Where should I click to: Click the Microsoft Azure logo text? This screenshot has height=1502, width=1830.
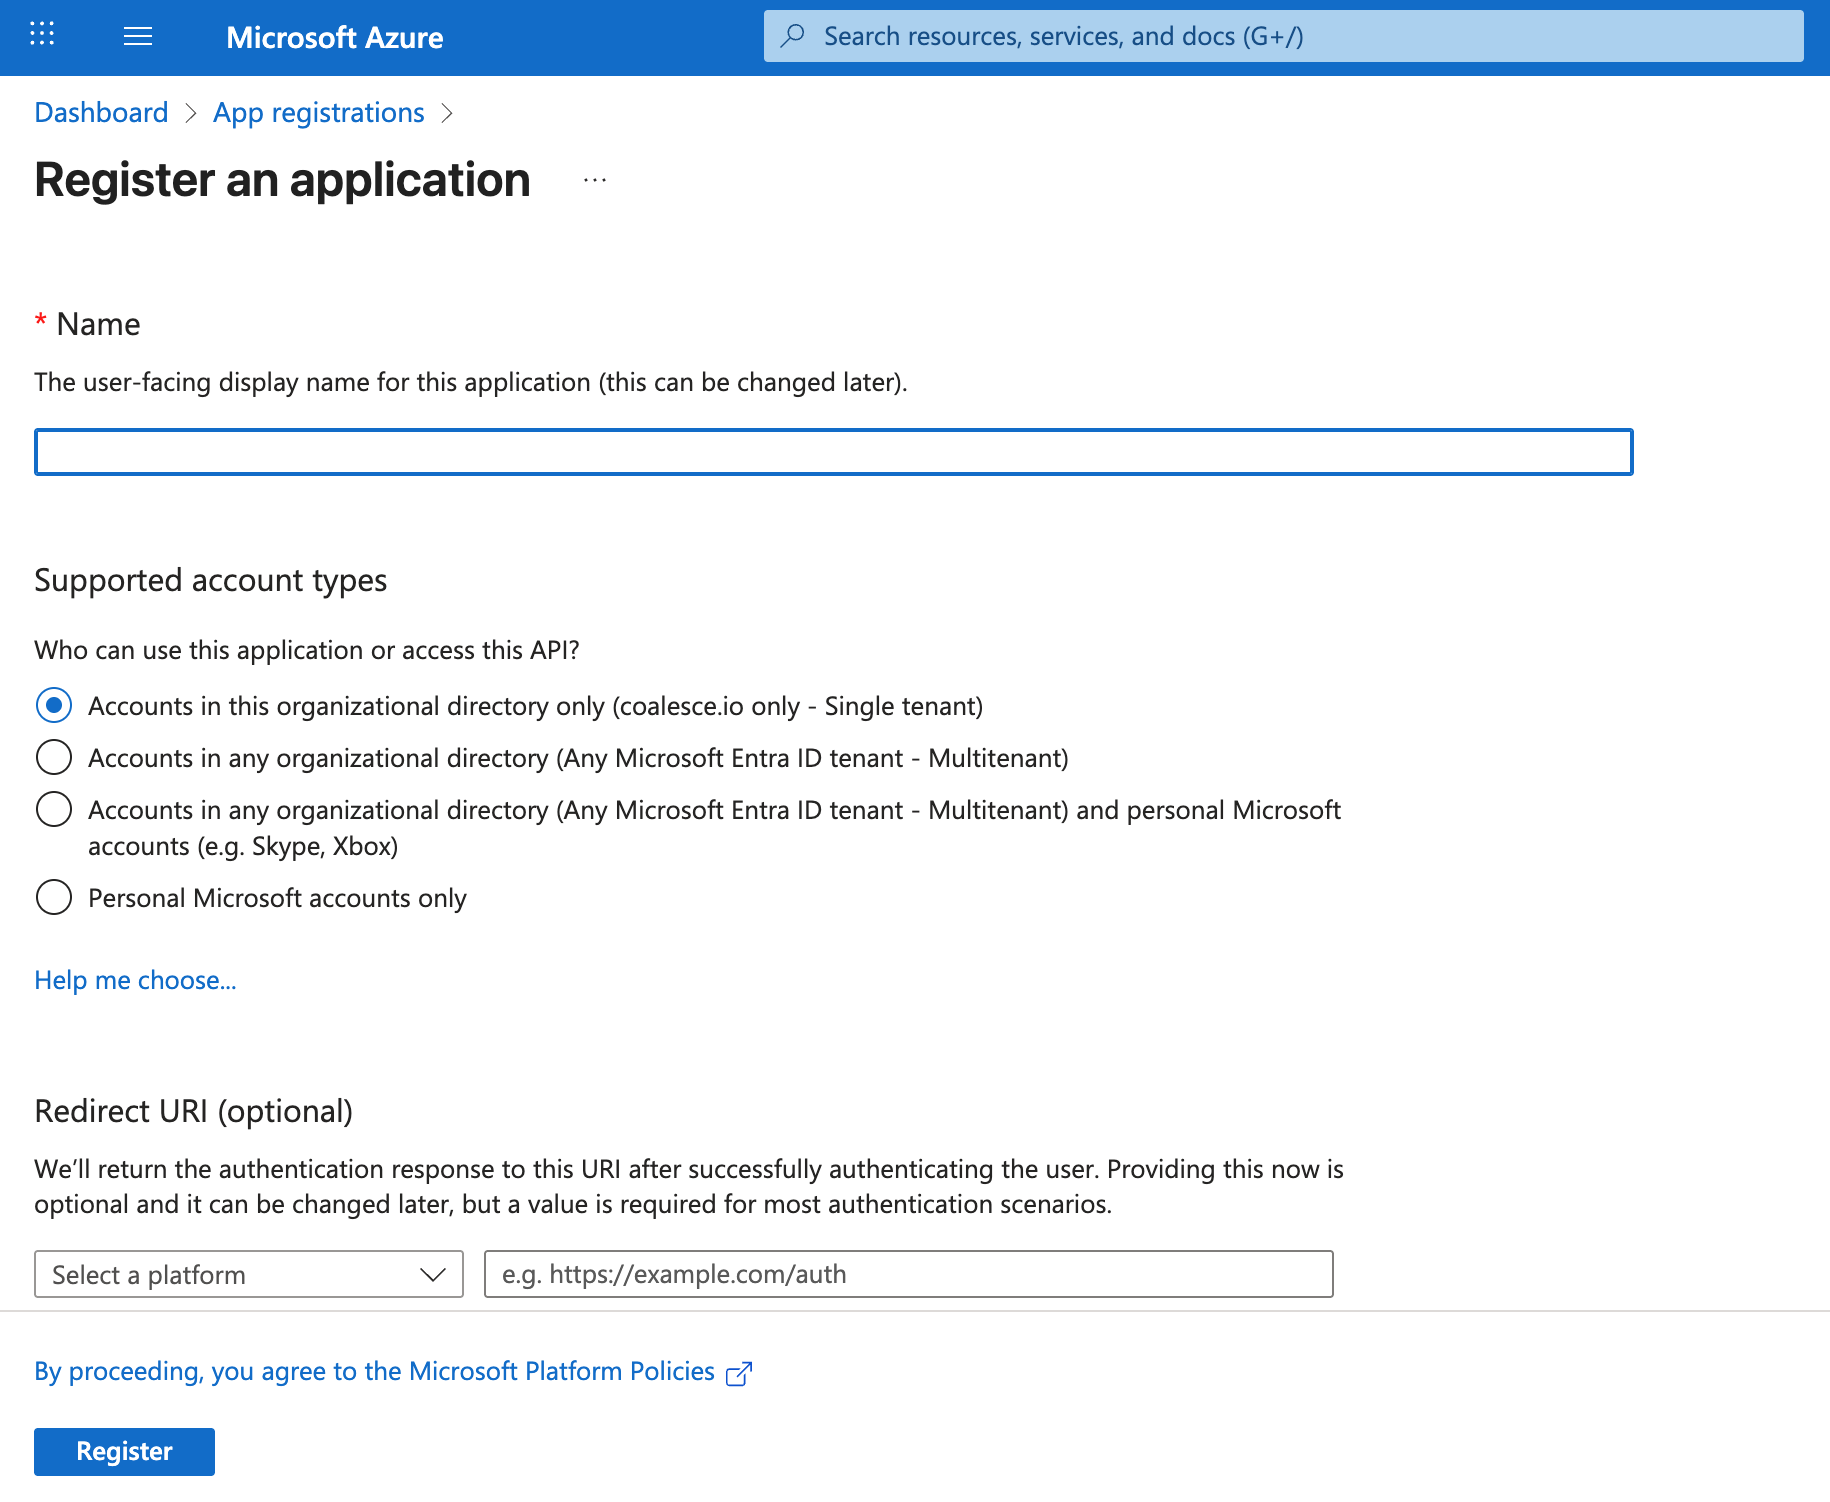(334, 37)
